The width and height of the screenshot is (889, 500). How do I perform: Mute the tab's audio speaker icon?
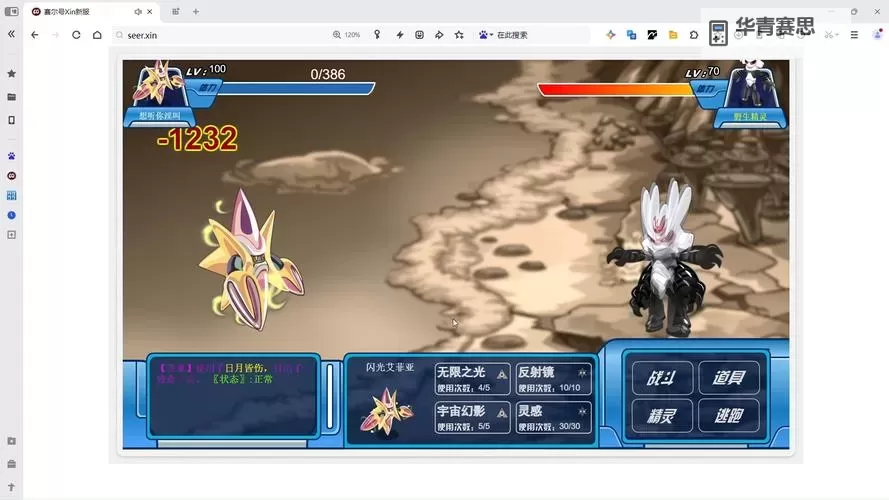(x=138, y=12)
